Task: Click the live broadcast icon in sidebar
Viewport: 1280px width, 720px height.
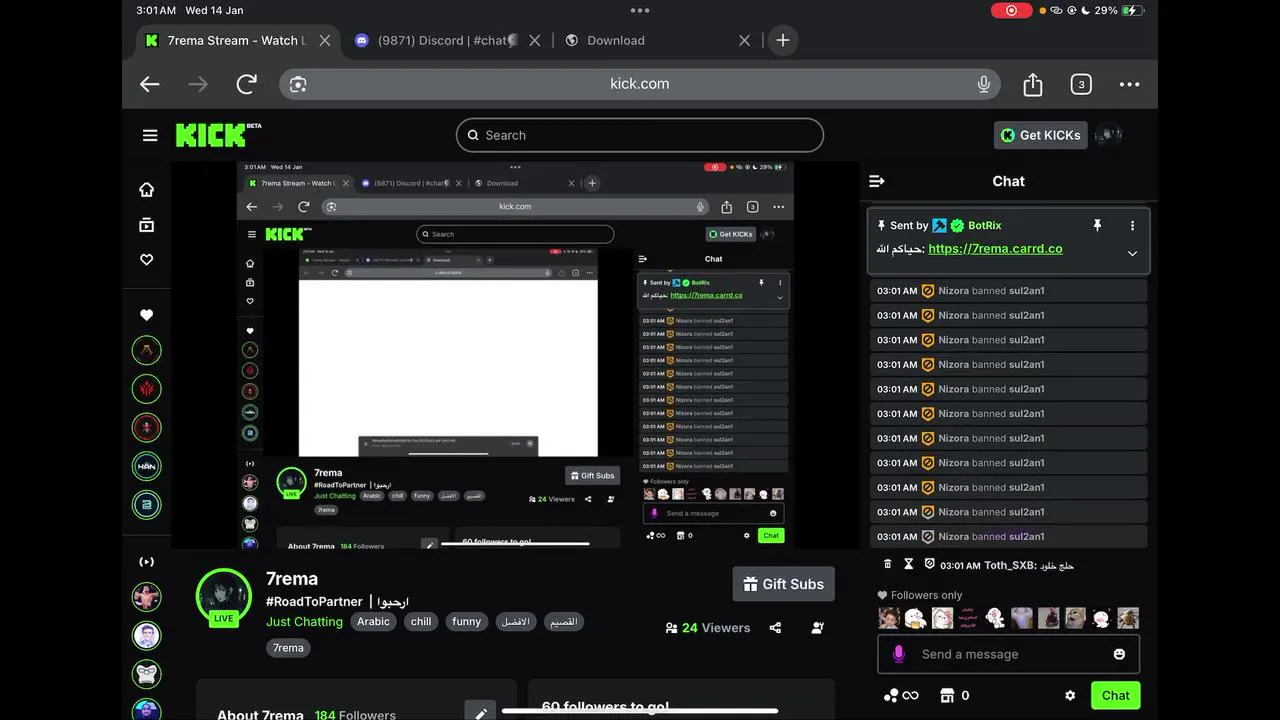Action: click(x=146, y=562)
